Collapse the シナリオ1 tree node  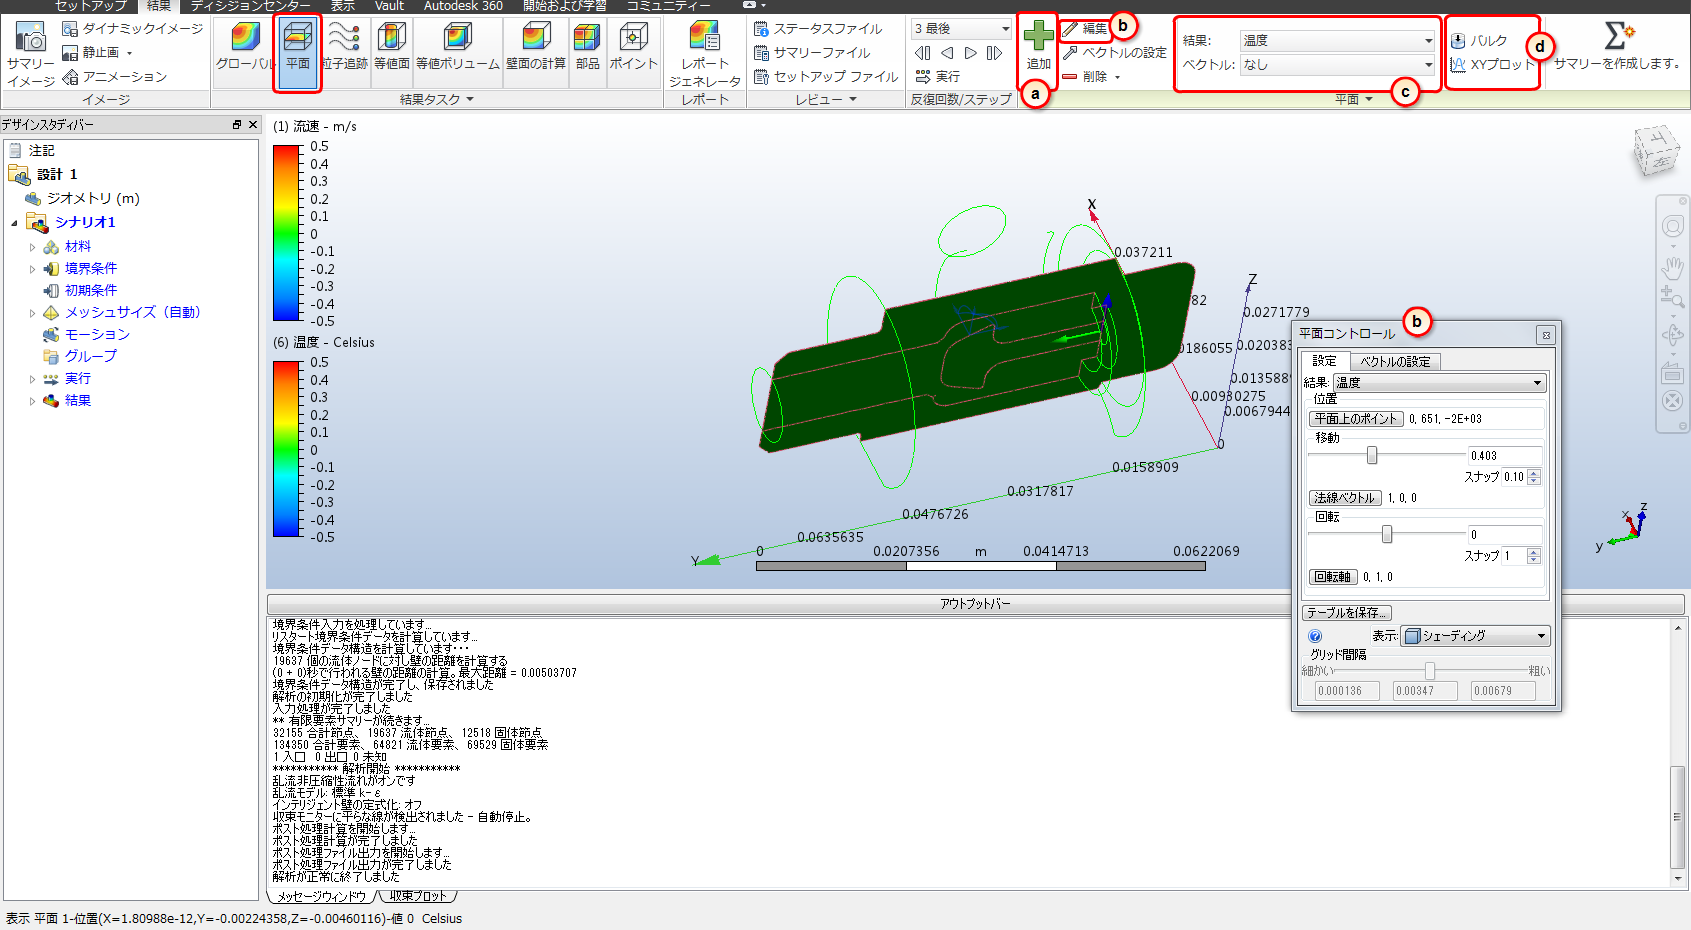coord(15,223)
